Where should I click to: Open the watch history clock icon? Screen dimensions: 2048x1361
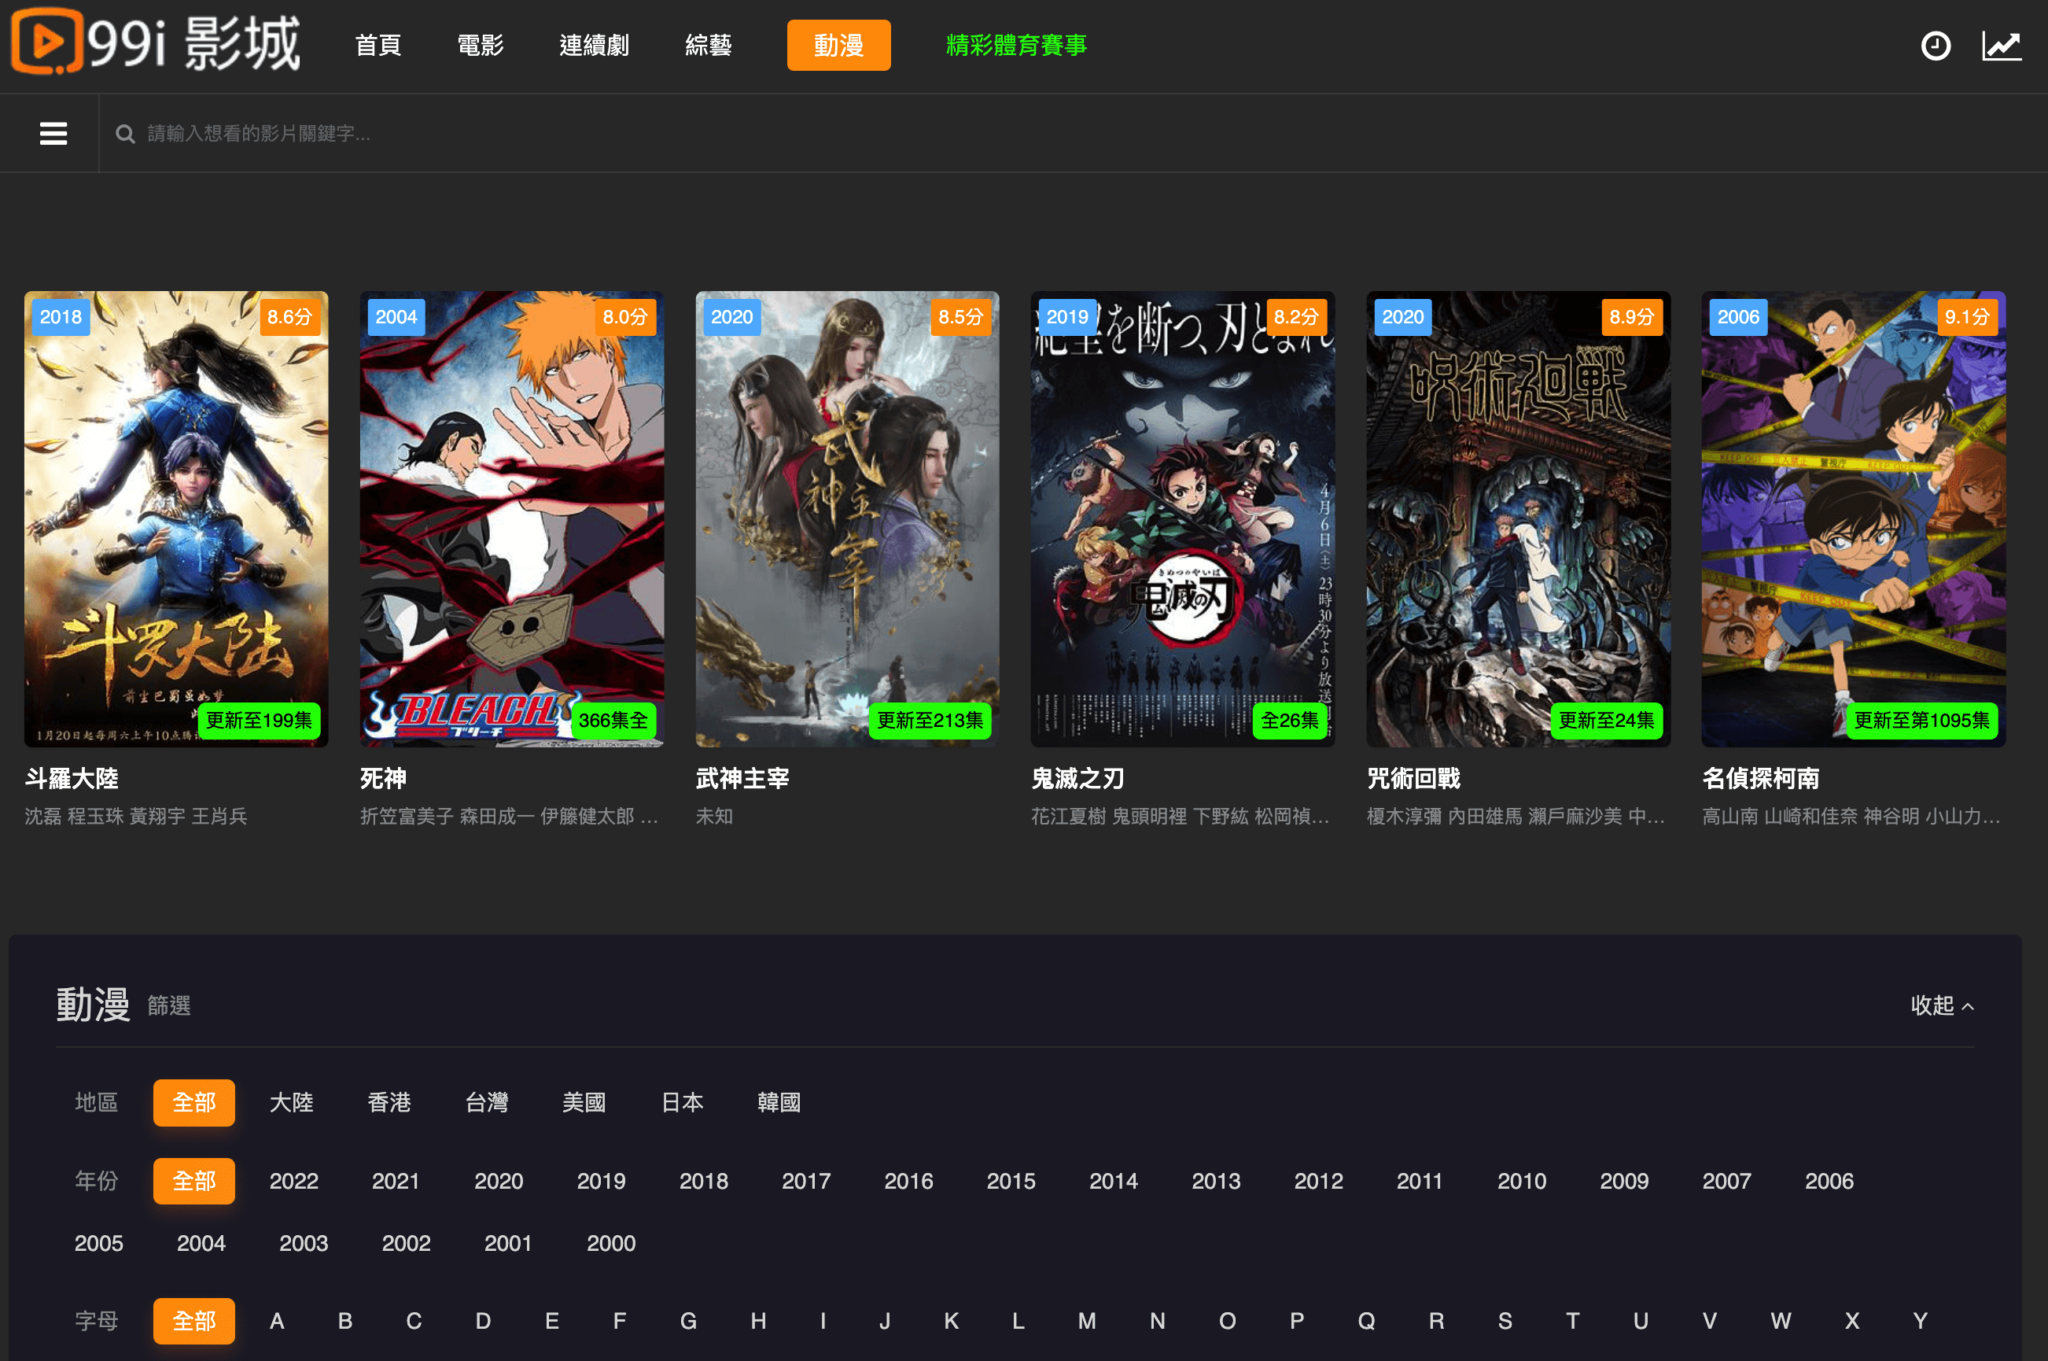(x=1935, y=46)
